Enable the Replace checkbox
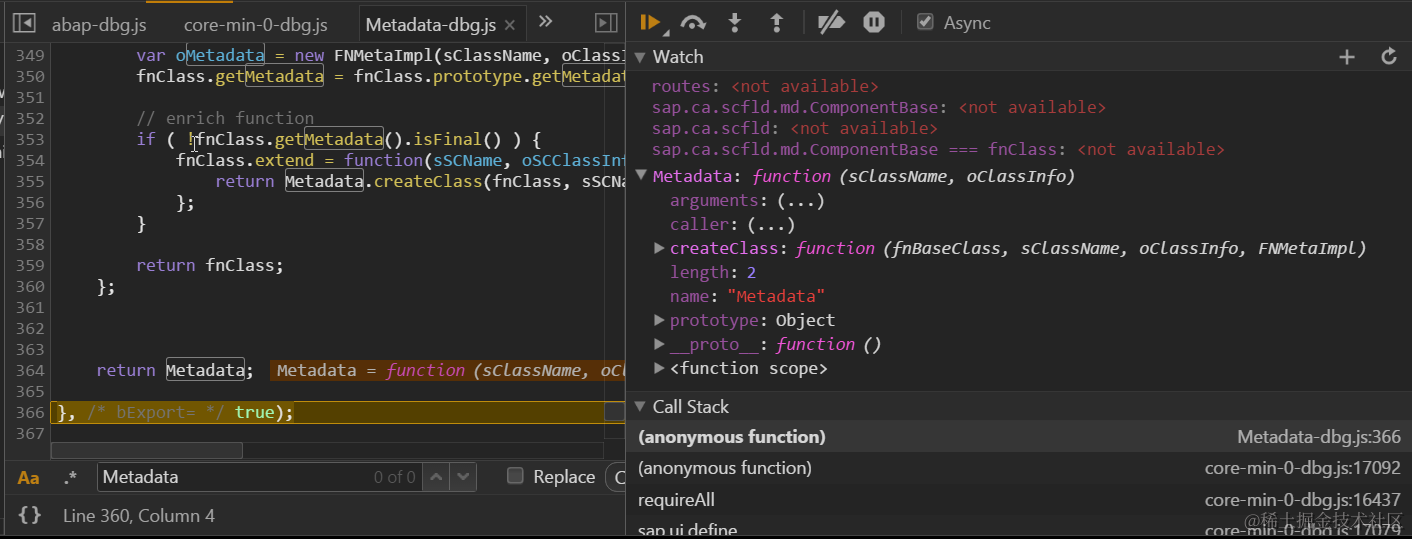Viewport: 1412px width, 539px height. (x=515, y=476)
